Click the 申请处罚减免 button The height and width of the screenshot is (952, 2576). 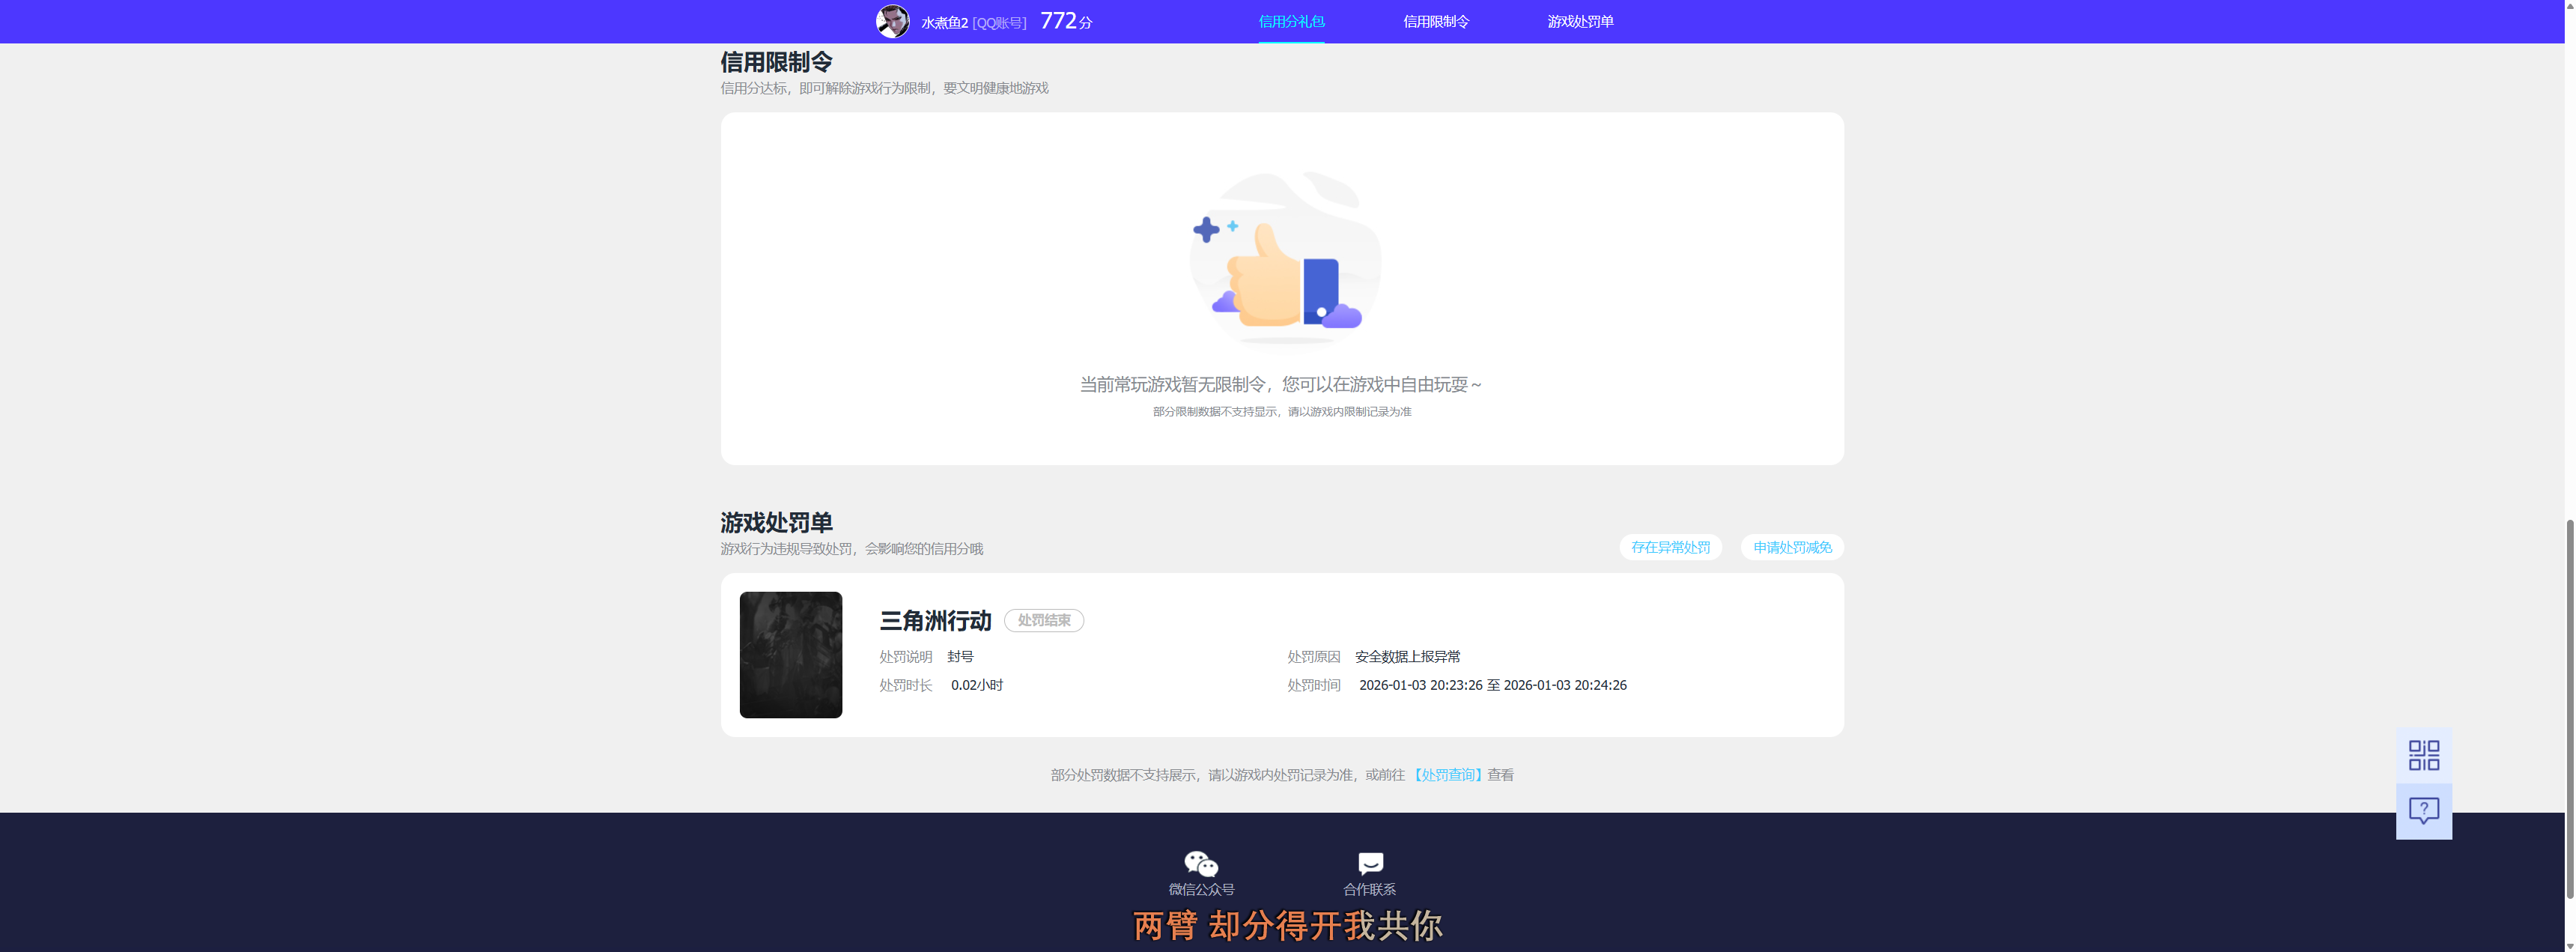click(x=1792, y=547)
